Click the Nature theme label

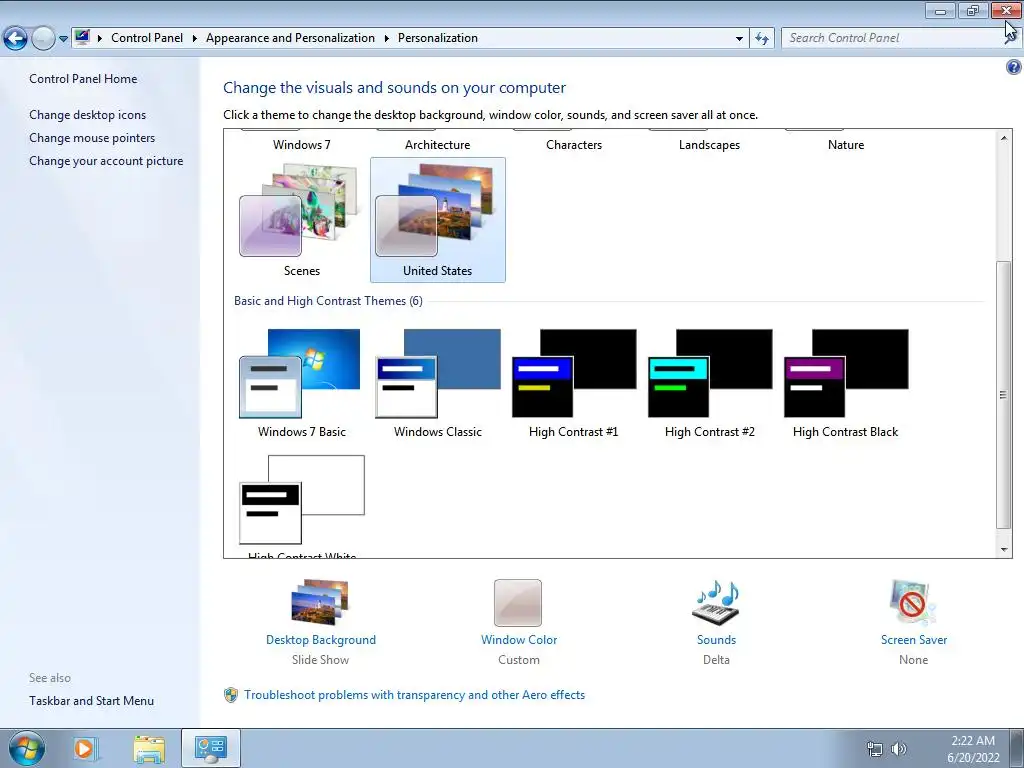point(846,145)
